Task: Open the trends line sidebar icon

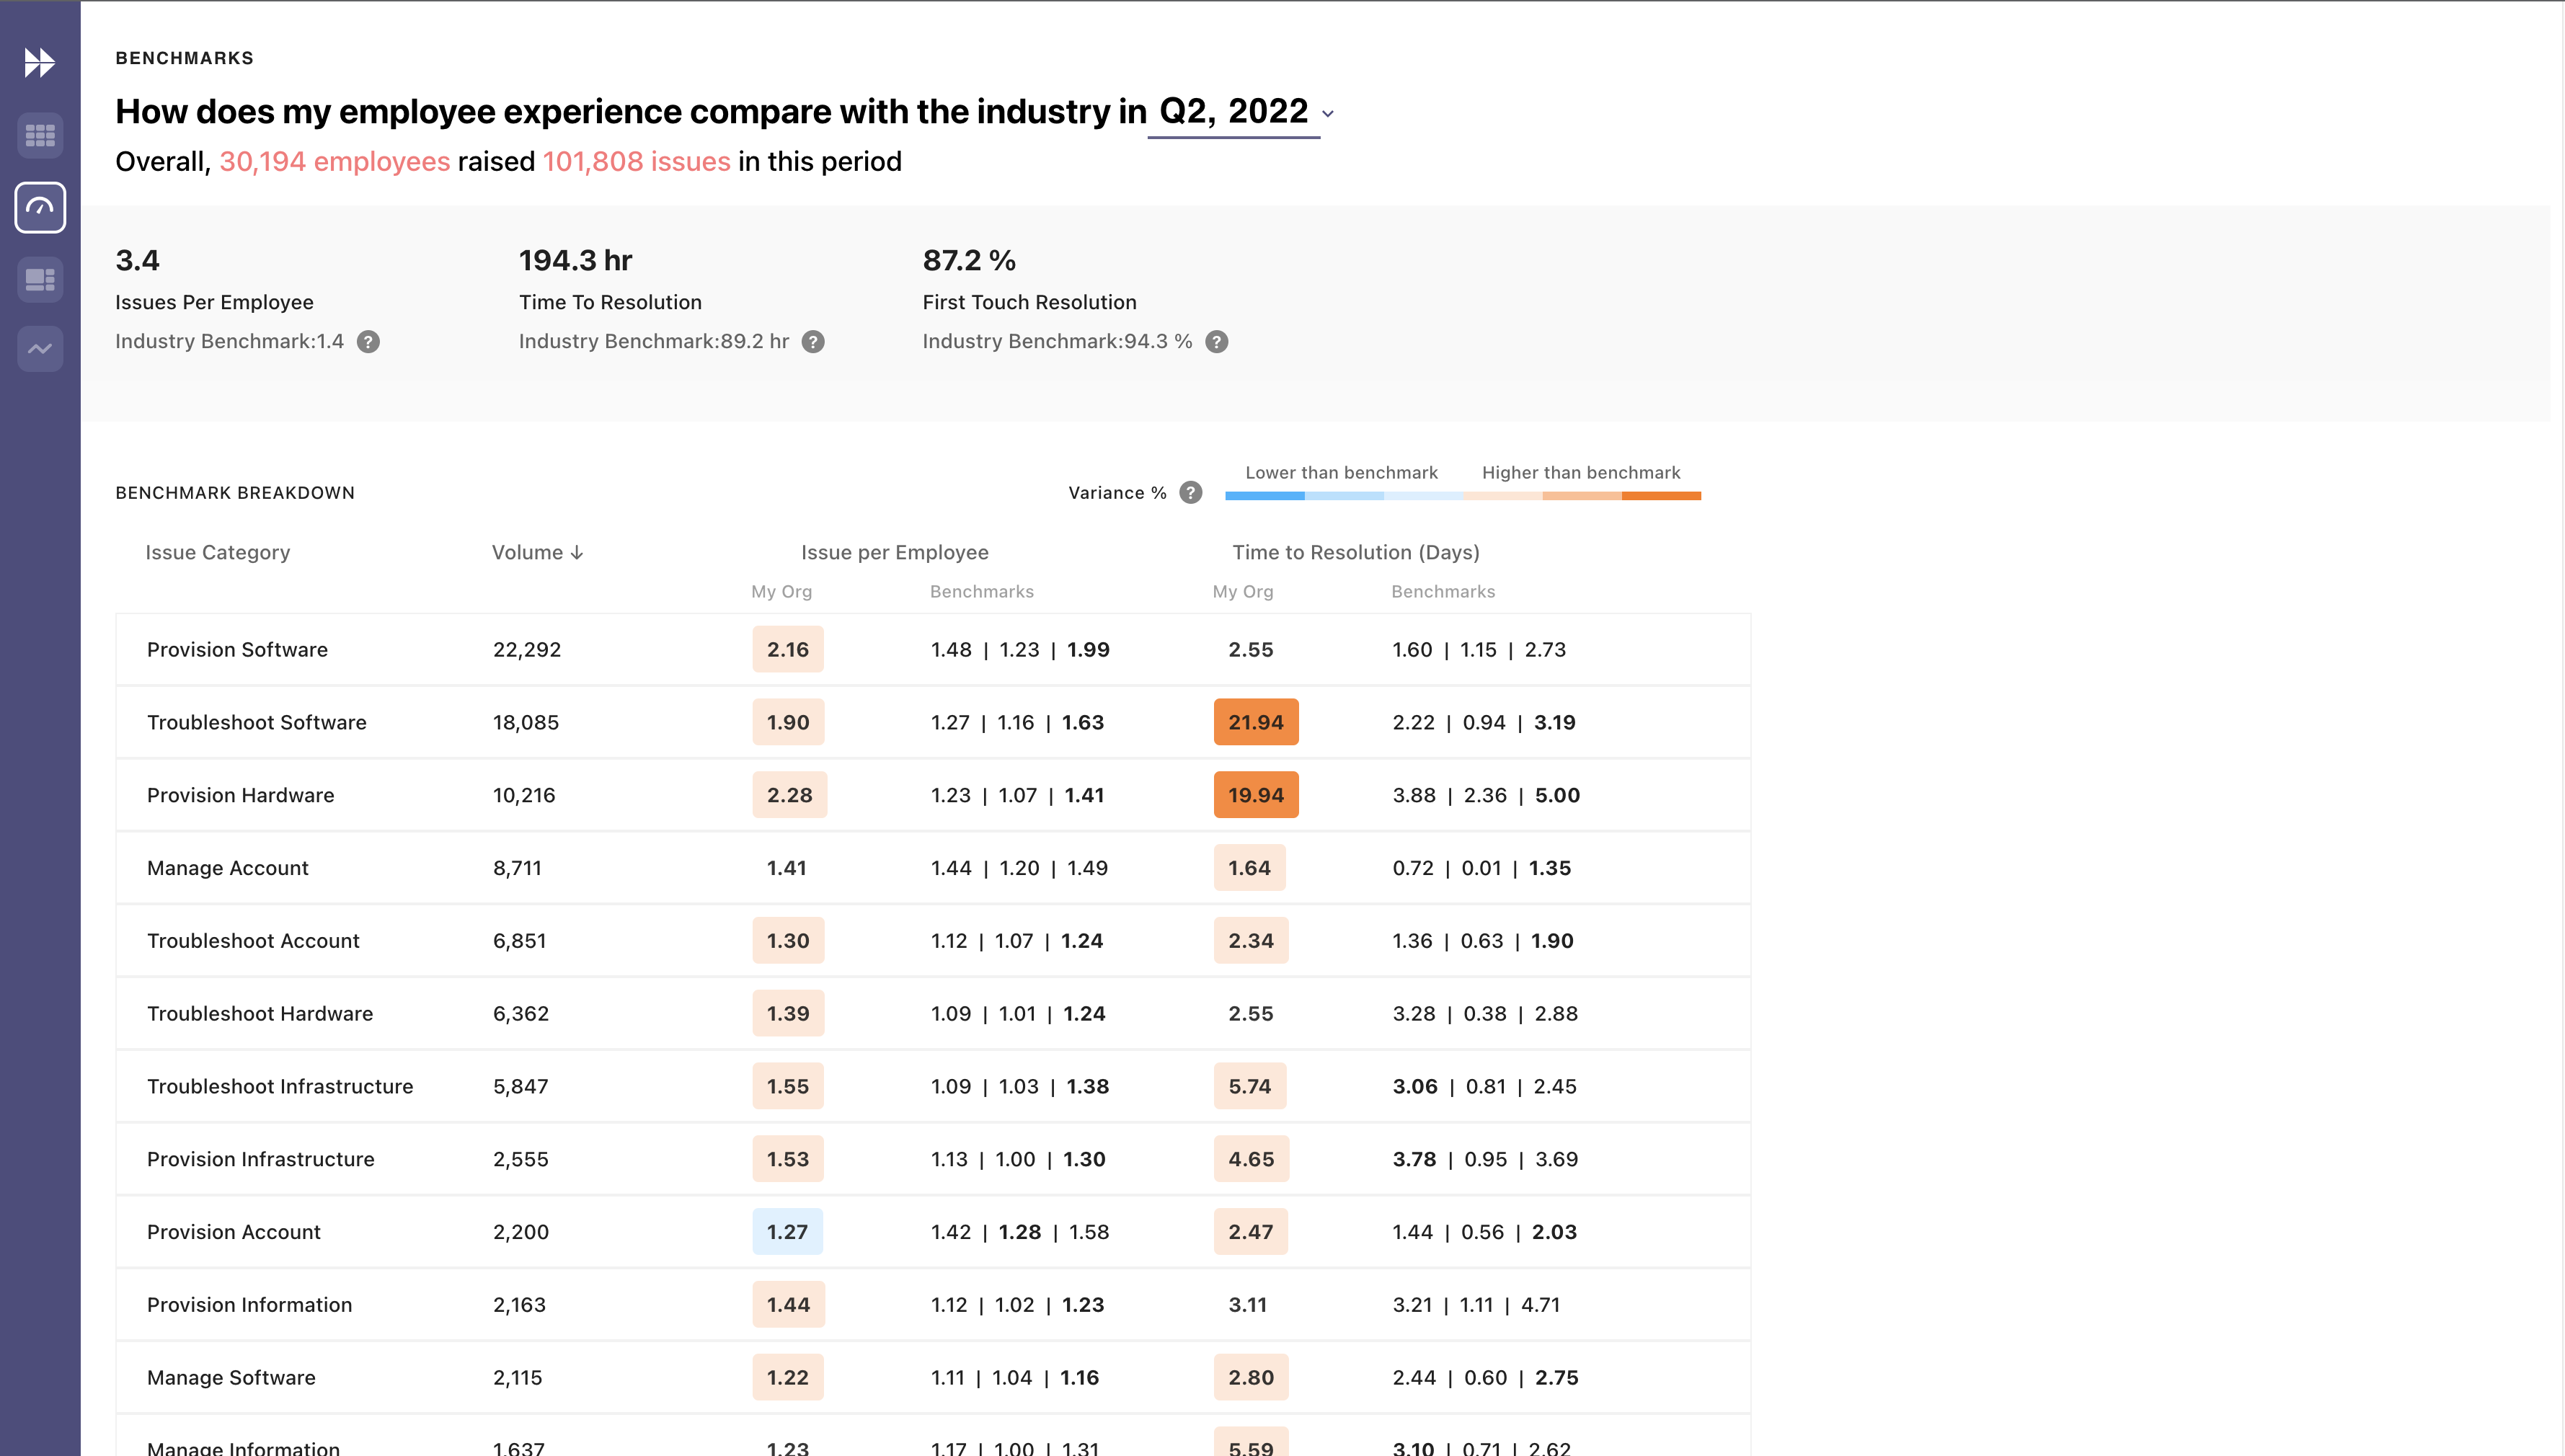Action: [x=40, y=349]
